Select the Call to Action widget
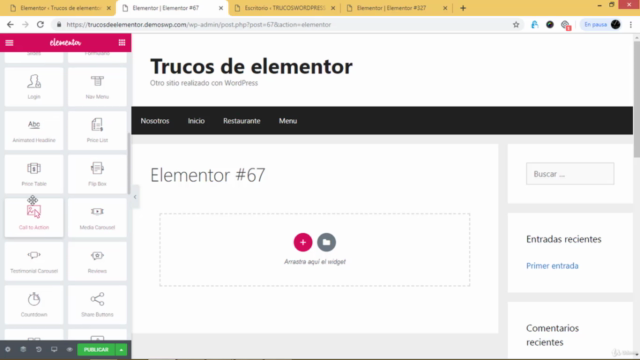The image size is (640, 360). point(34,218)
